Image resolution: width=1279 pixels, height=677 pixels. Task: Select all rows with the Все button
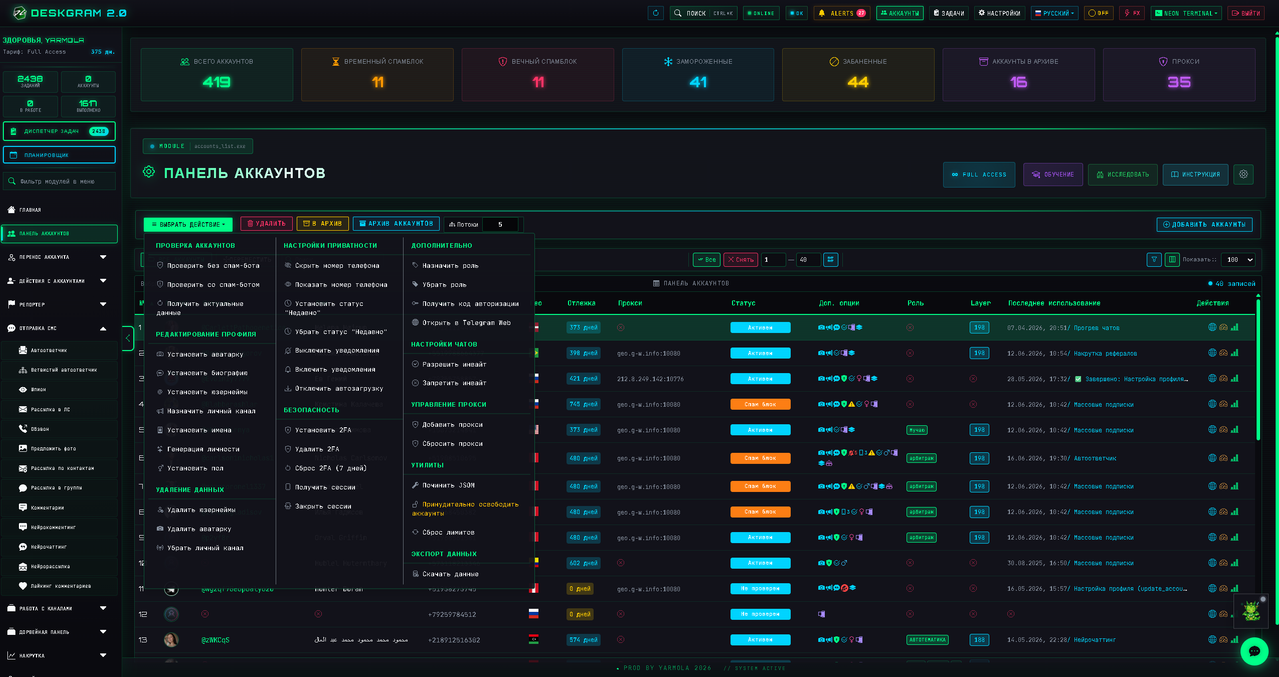tap(706, 260)
